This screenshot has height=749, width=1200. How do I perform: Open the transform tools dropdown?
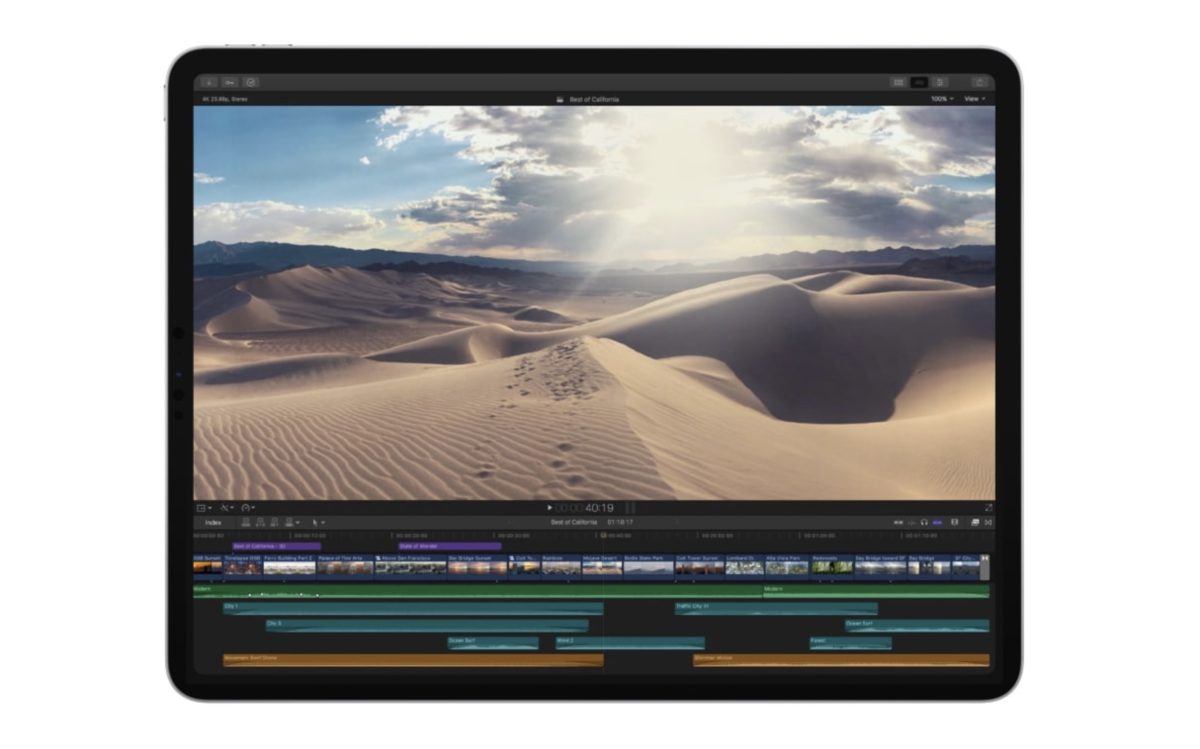click(x=204, y=508)
